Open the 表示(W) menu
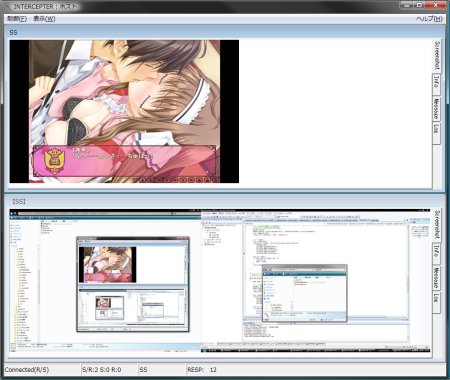The width and height of the screenshot is (450, 380). pyautogui.click(x=44, y=19)
